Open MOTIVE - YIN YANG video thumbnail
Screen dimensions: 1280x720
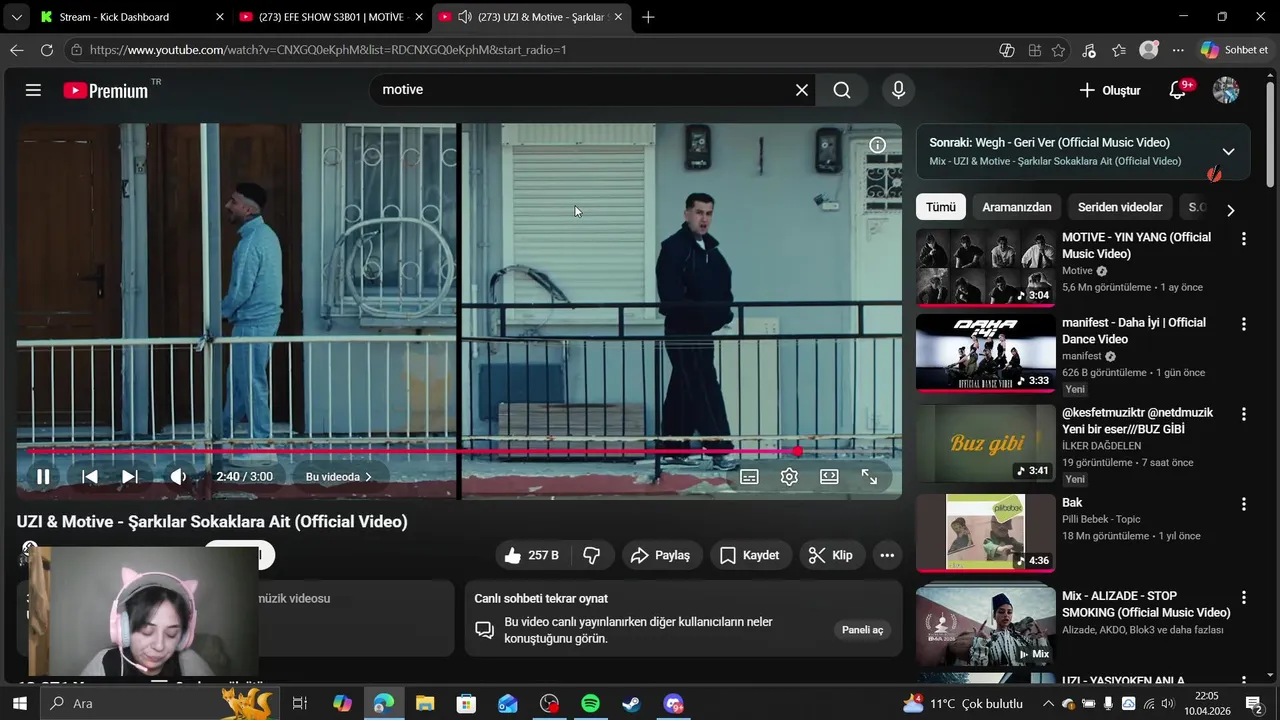point(985,267)
